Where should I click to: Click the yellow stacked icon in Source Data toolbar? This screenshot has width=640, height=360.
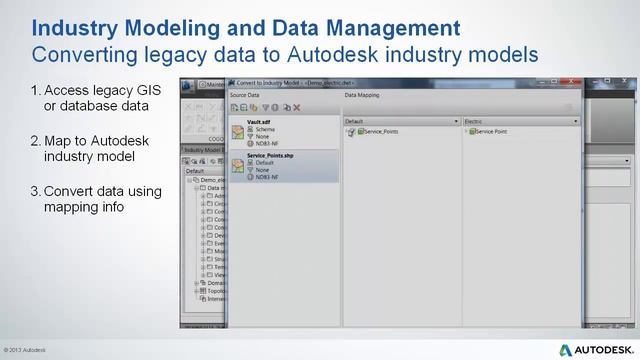(x=253, y=108)
